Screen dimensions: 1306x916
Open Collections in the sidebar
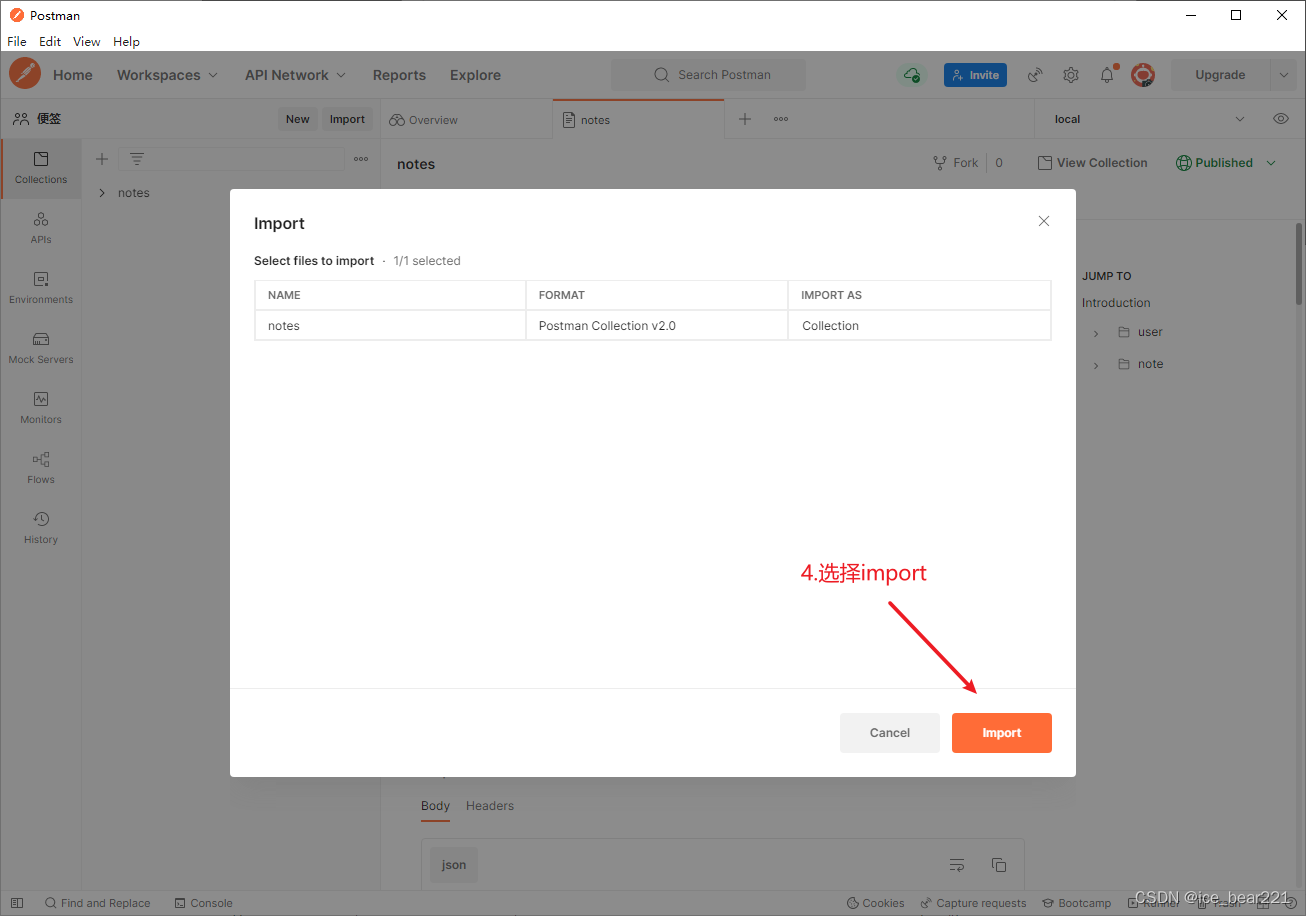coord(41,168)
